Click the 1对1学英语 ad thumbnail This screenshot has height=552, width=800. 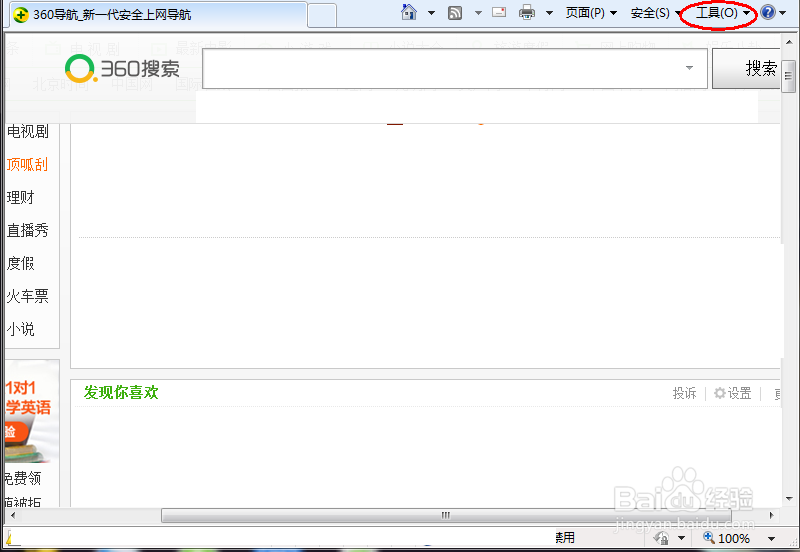pos(32,411)
